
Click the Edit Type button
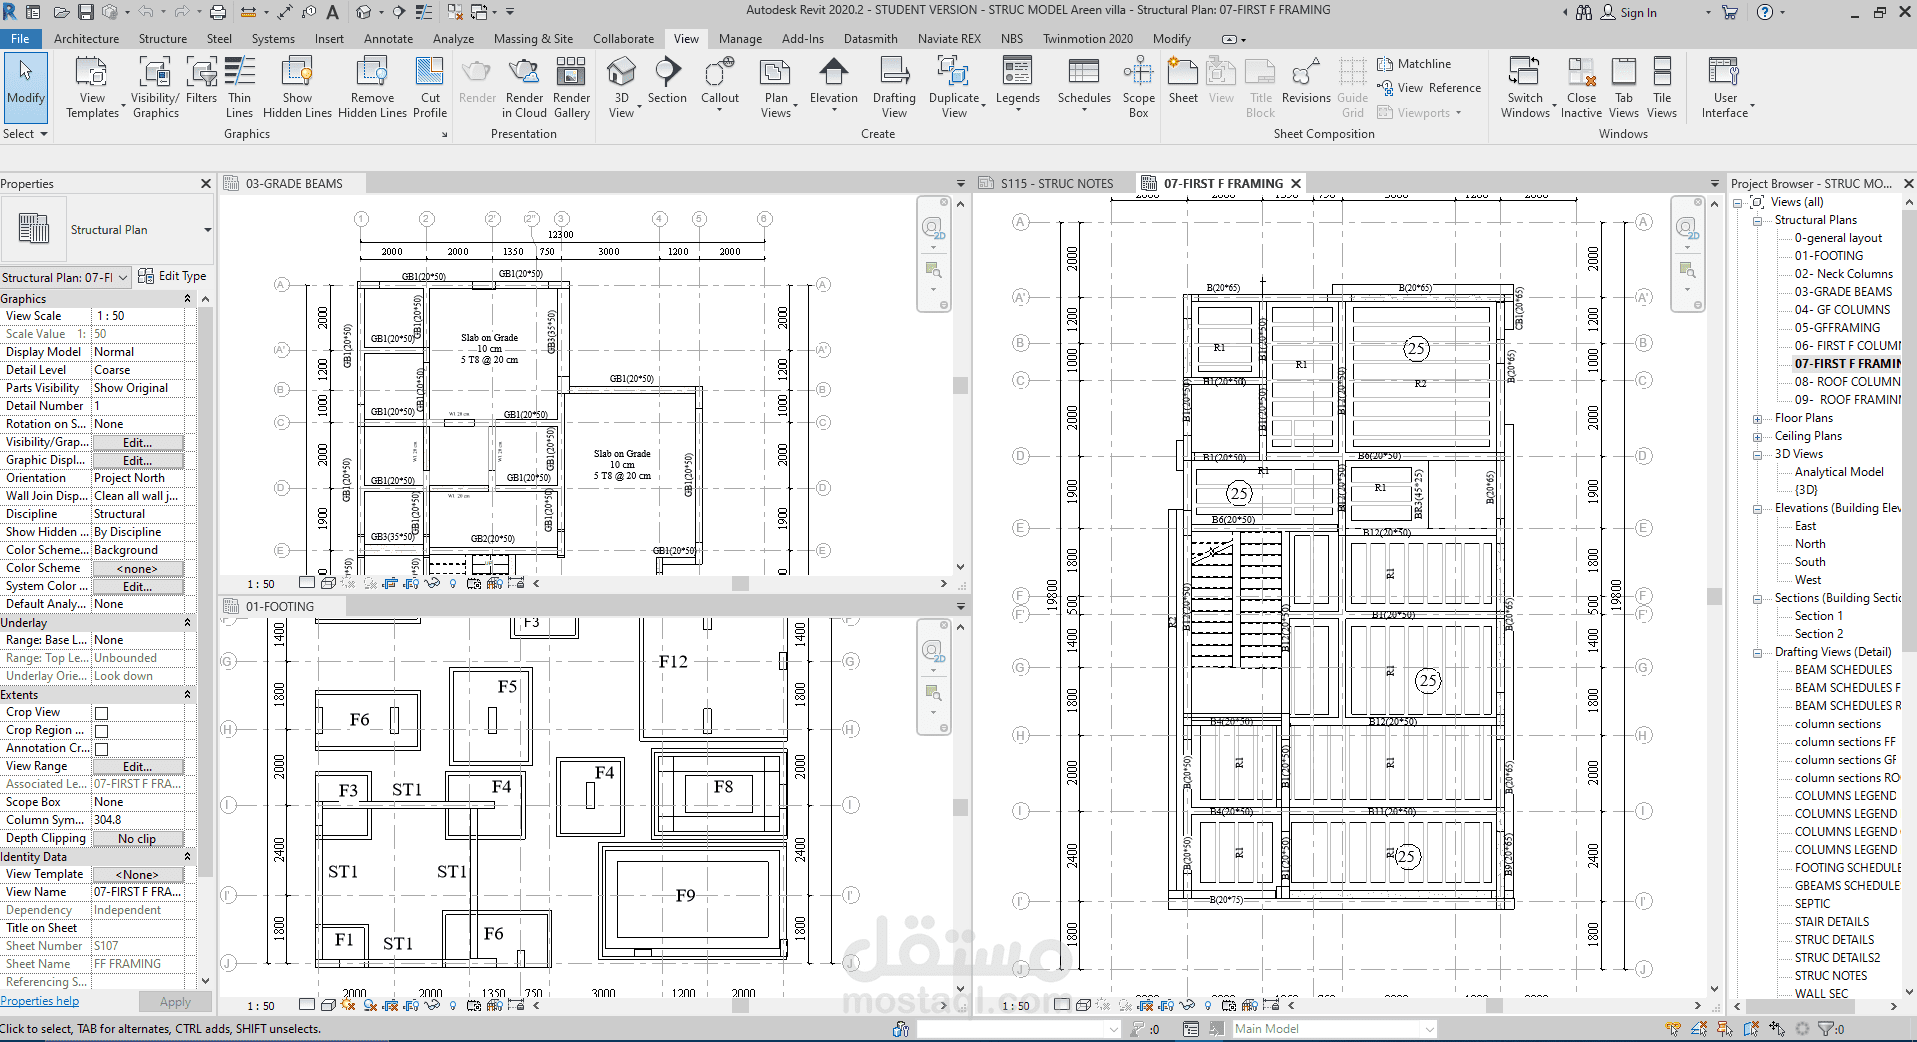click(x=173, y=277)
